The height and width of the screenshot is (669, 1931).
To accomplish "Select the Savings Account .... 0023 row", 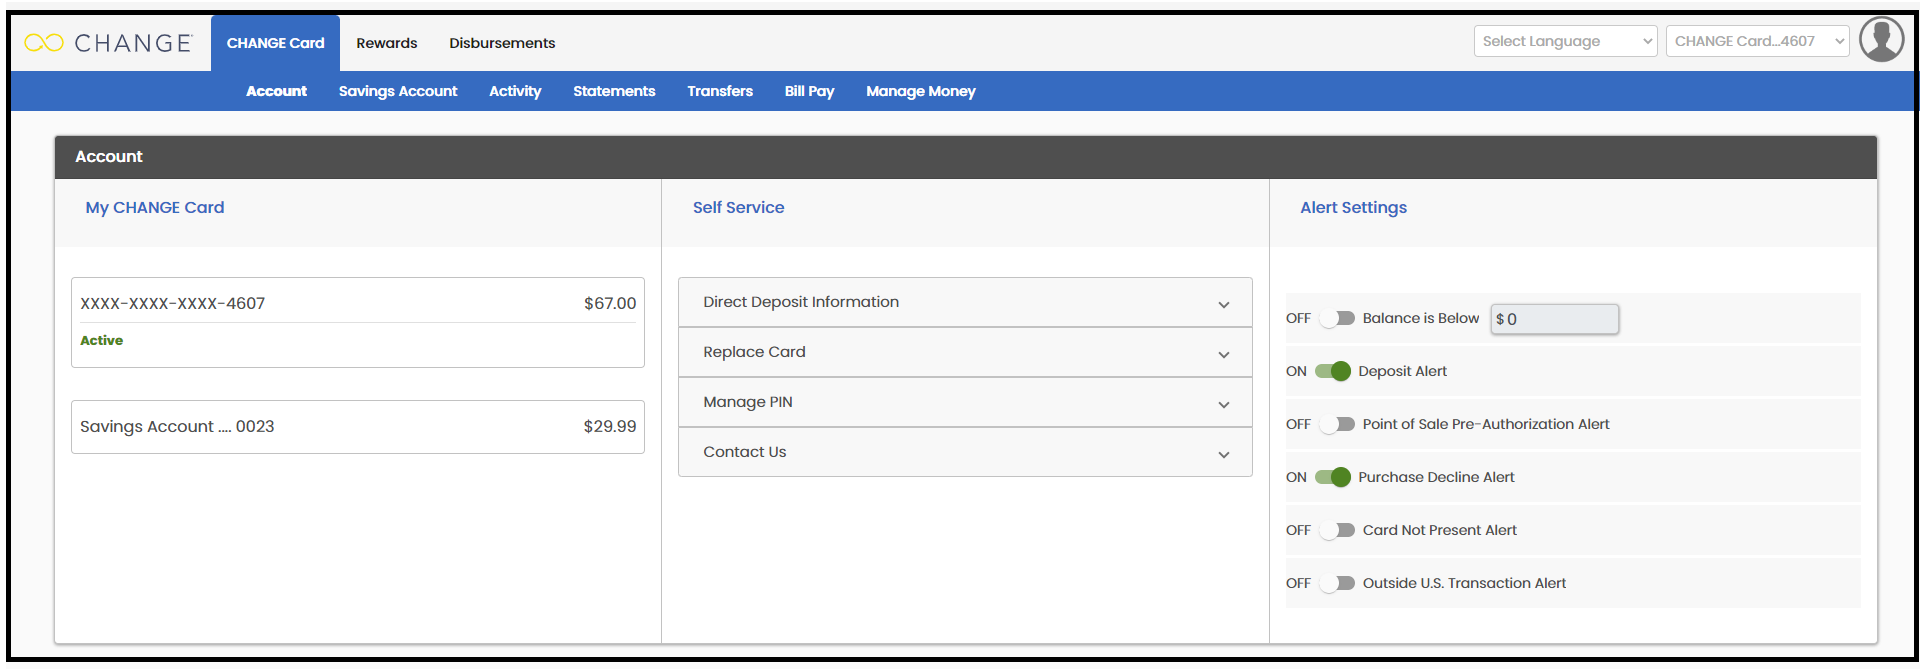I will tap(358, 427).
